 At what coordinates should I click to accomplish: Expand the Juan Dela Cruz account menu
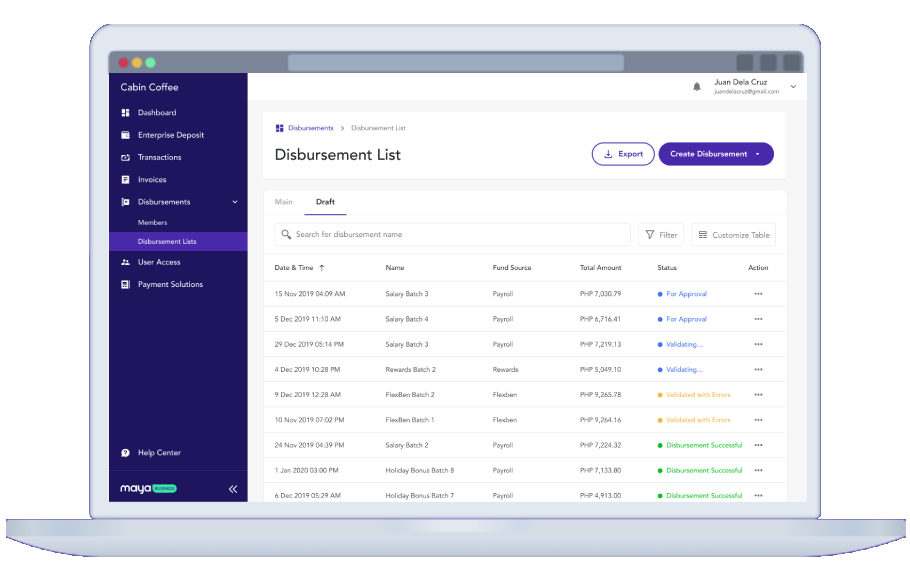pyautogui.click(x=793, y=87)
